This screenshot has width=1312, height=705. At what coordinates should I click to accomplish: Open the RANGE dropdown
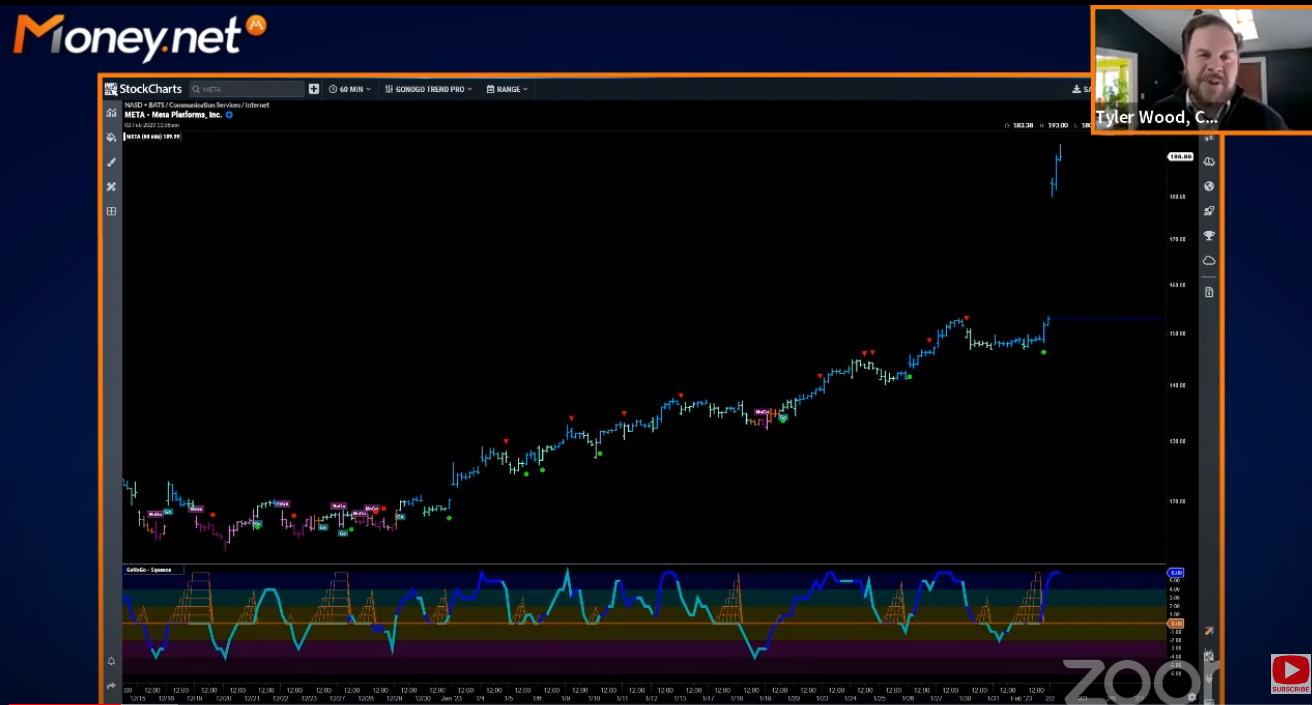[x=507, y=89]
